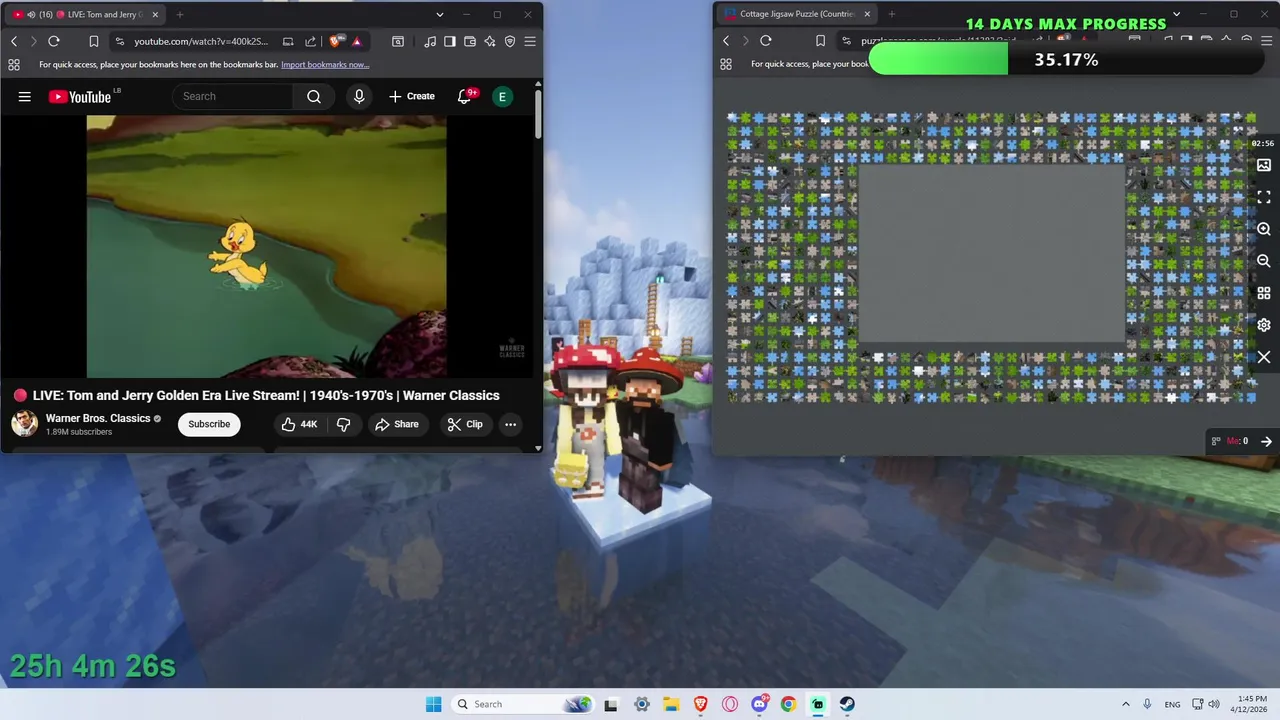The height and width of the screenshot is (720, 1280).
Task: Start voice search with the microphone icon
Action: (x=359, y=97)
